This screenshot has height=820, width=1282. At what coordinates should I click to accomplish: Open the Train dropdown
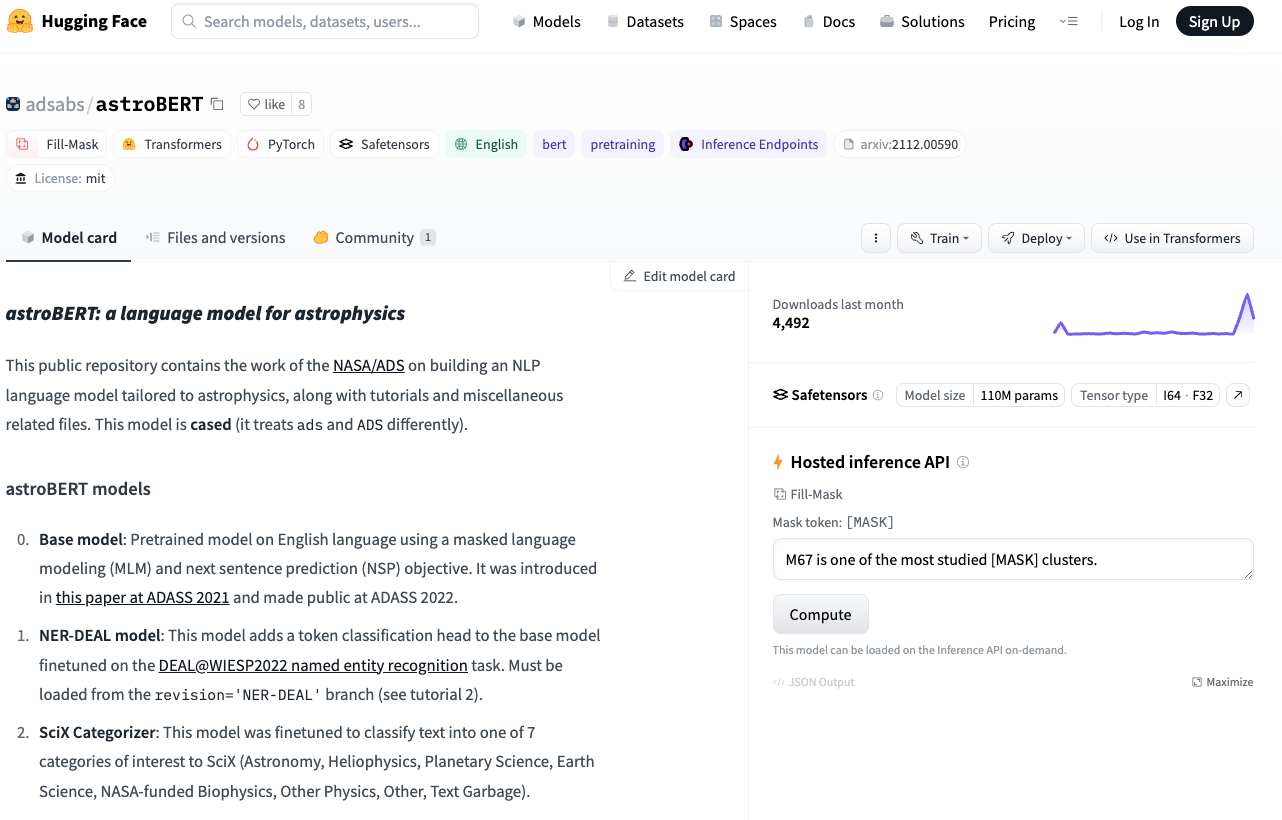pyautogui.click(x=939, y=238)
